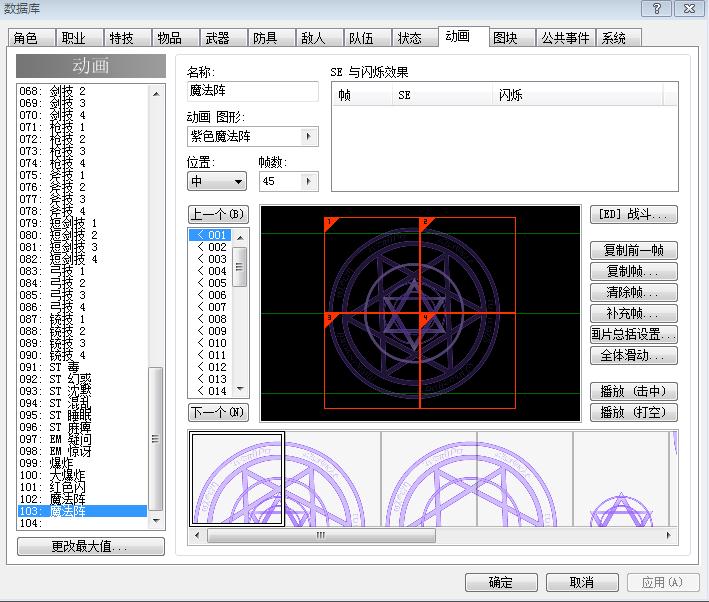Image resolution: width=709 pixels, height=602 pixels.
Task: Select cell marker 4 in preview canvas
Action: pos(426,319)
